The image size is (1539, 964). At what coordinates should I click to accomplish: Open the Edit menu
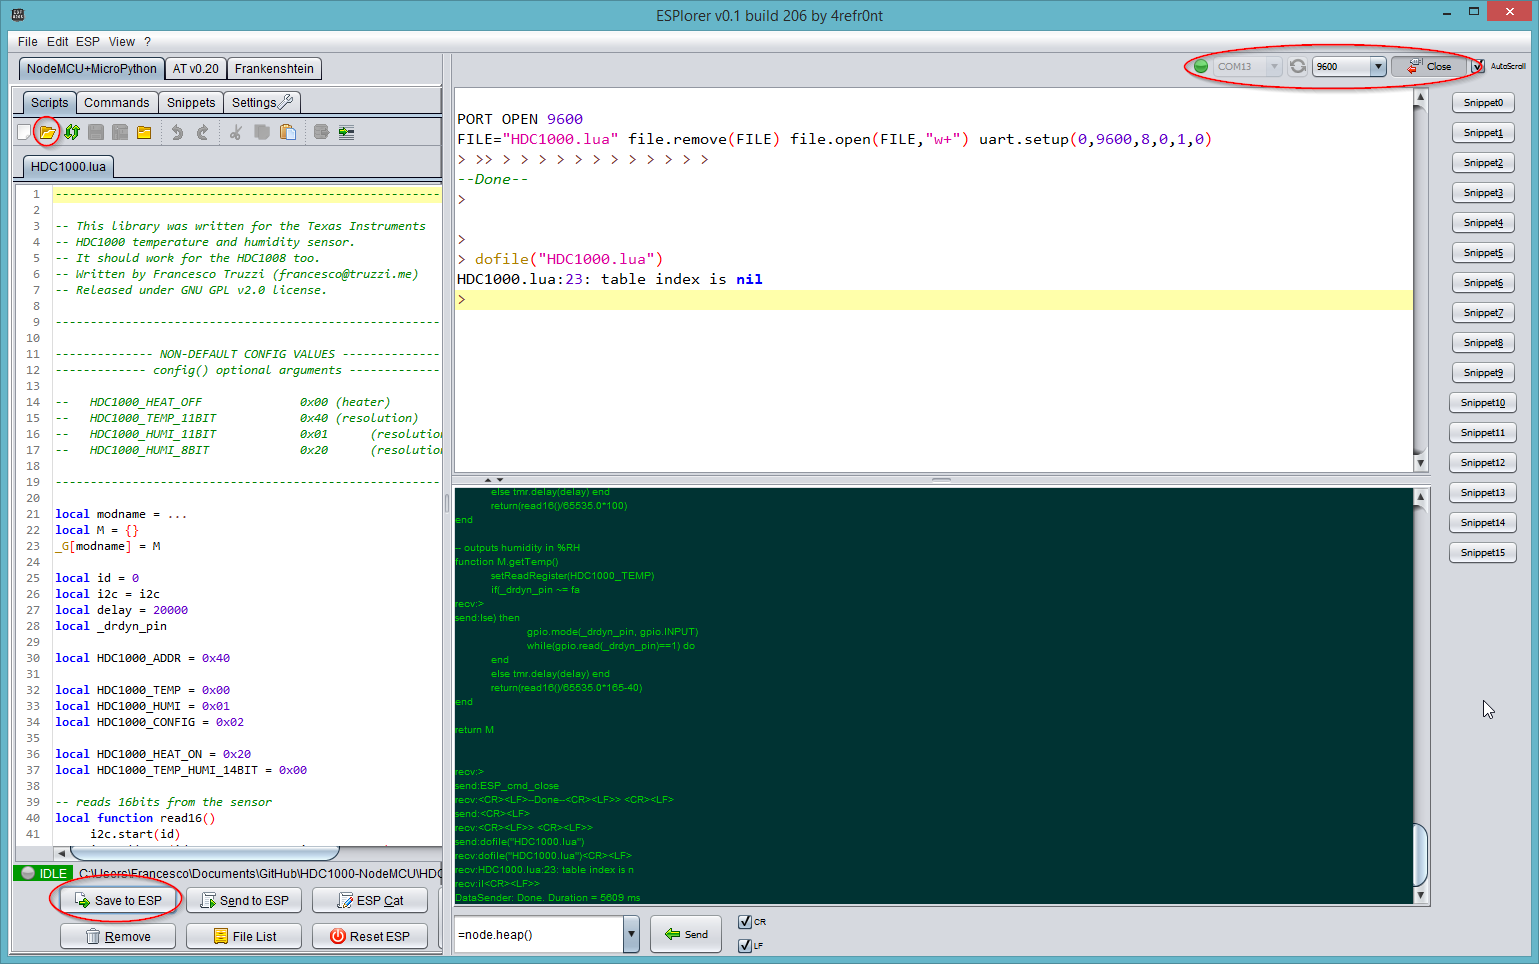pyautogui.click(x=57, y=42)
